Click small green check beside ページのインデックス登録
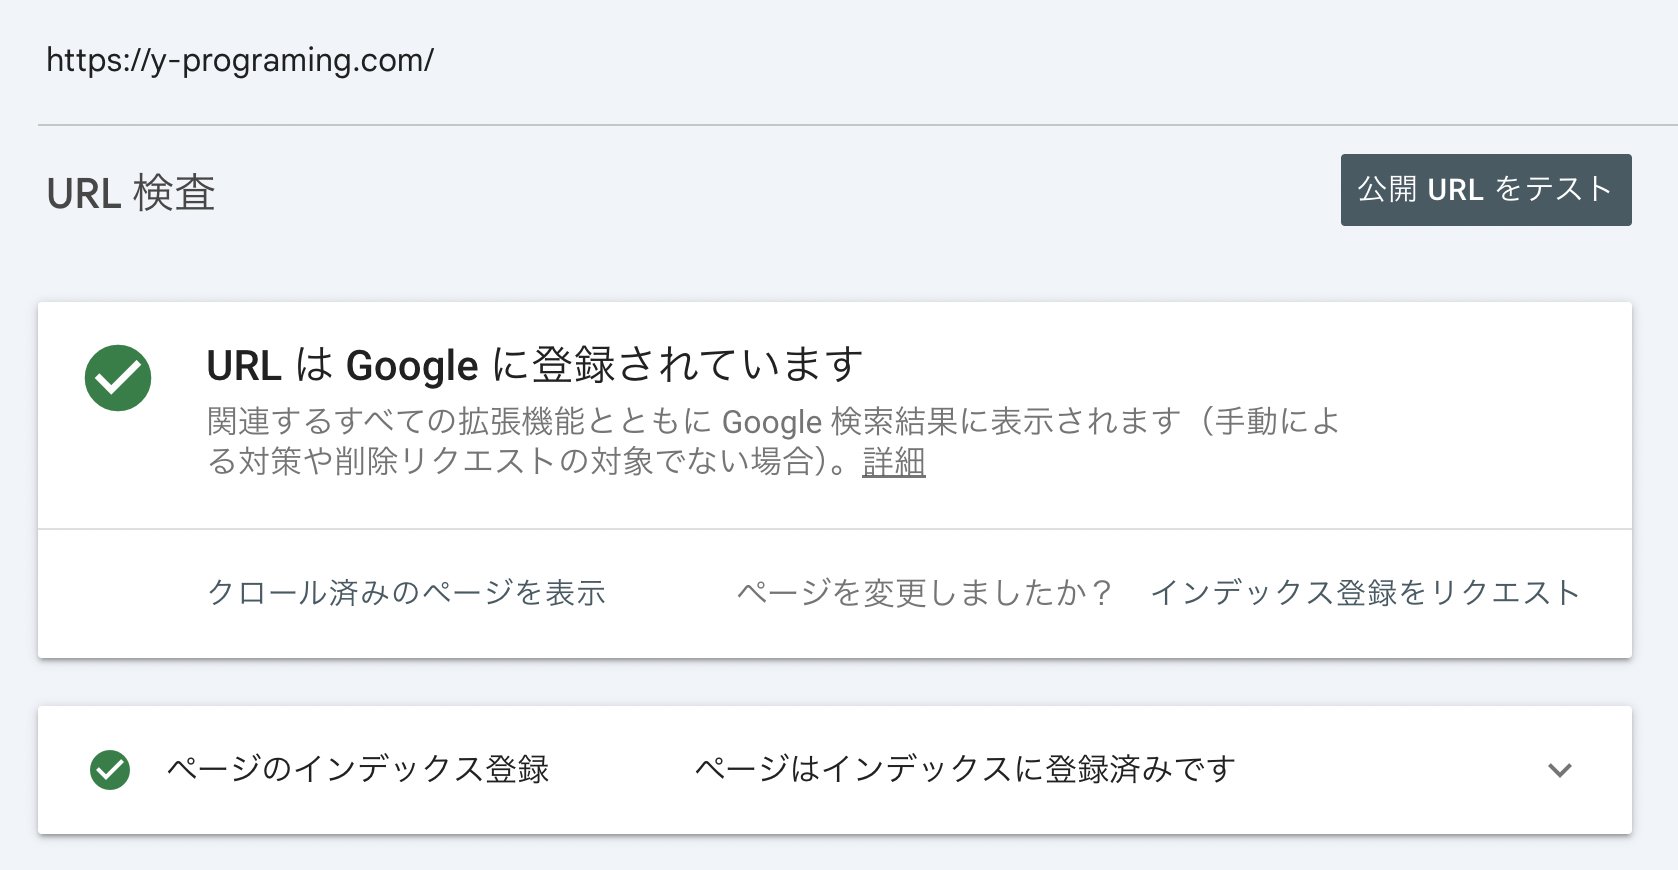Viewport: 1678px width, 870px height. coord(110,770)
